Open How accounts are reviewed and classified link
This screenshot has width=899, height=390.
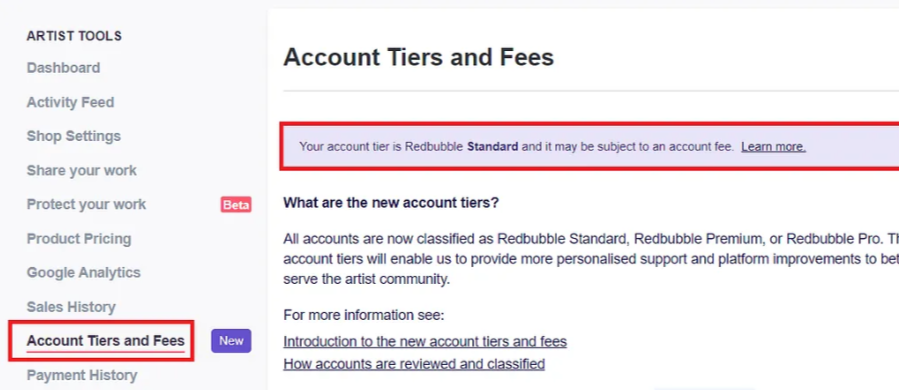tap(414, 364)
